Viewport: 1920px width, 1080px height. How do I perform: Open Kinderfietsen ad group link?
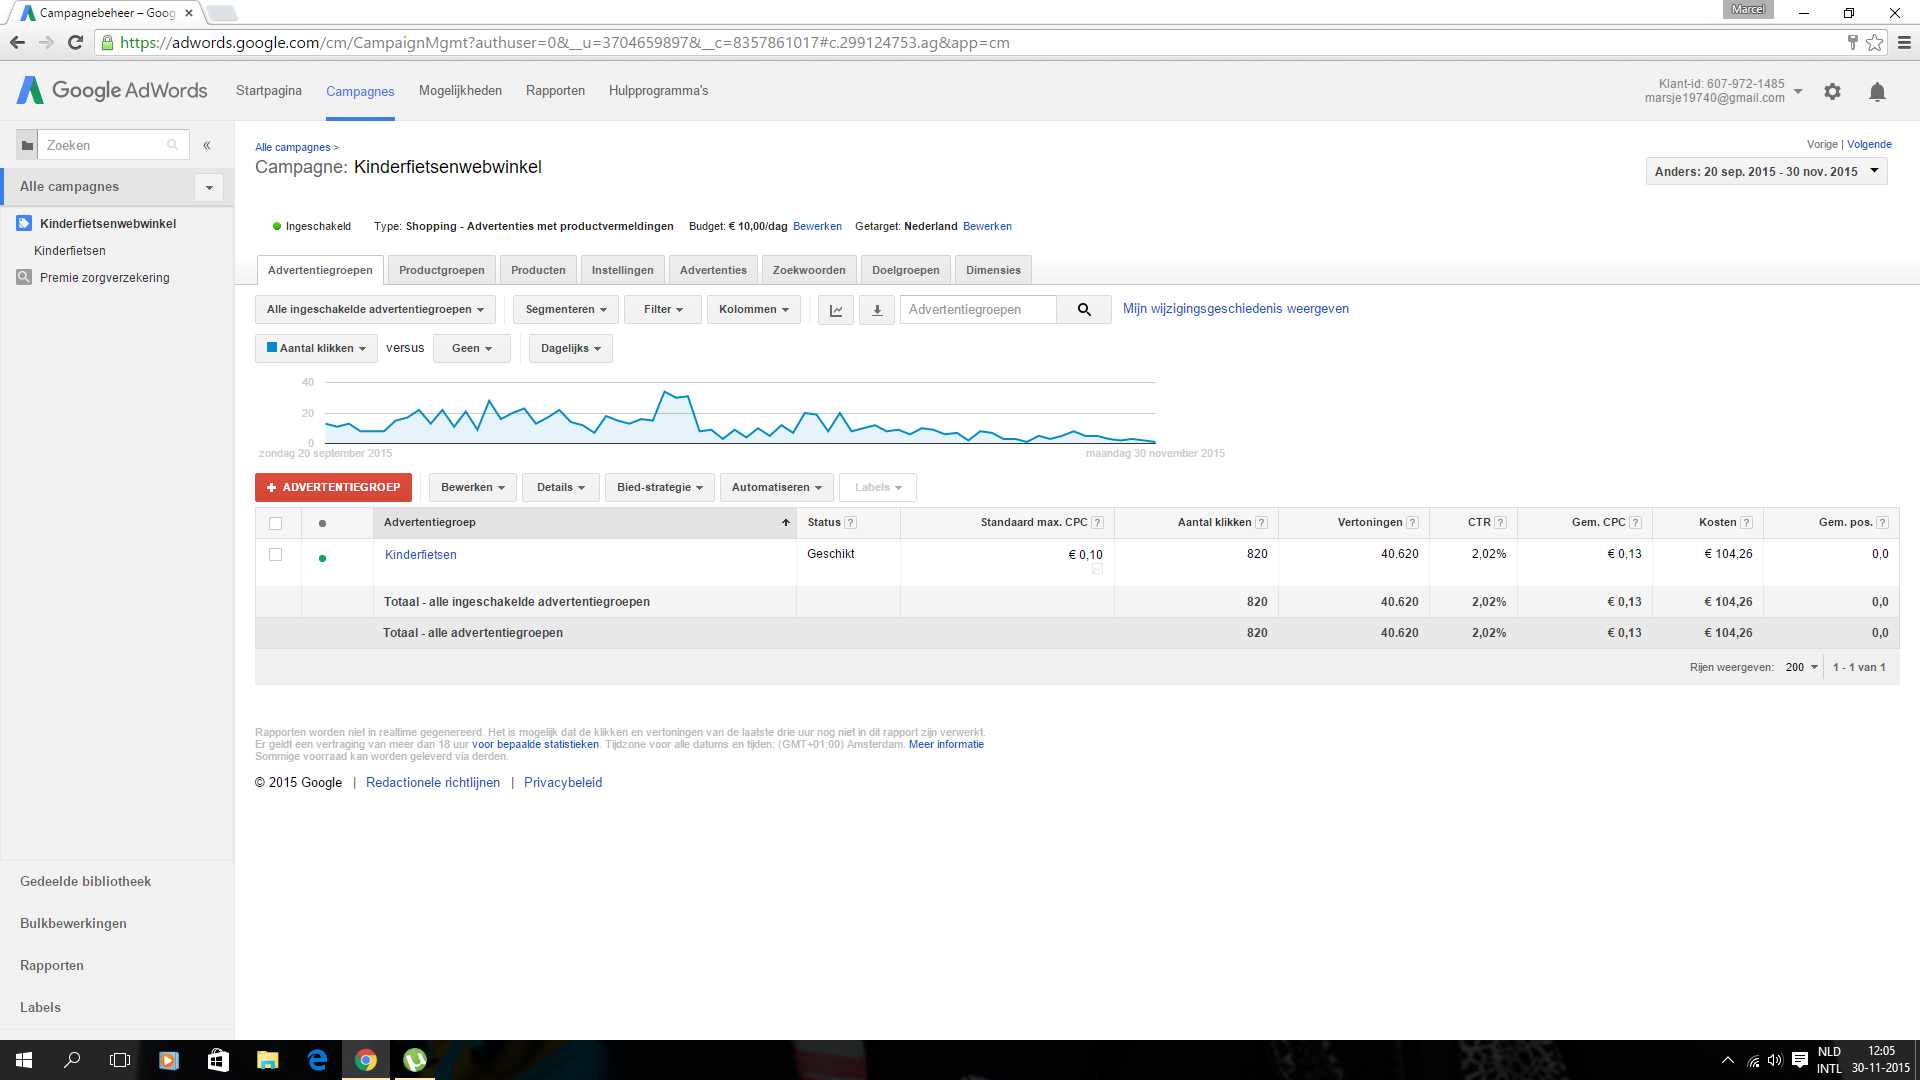pos(421,554)
